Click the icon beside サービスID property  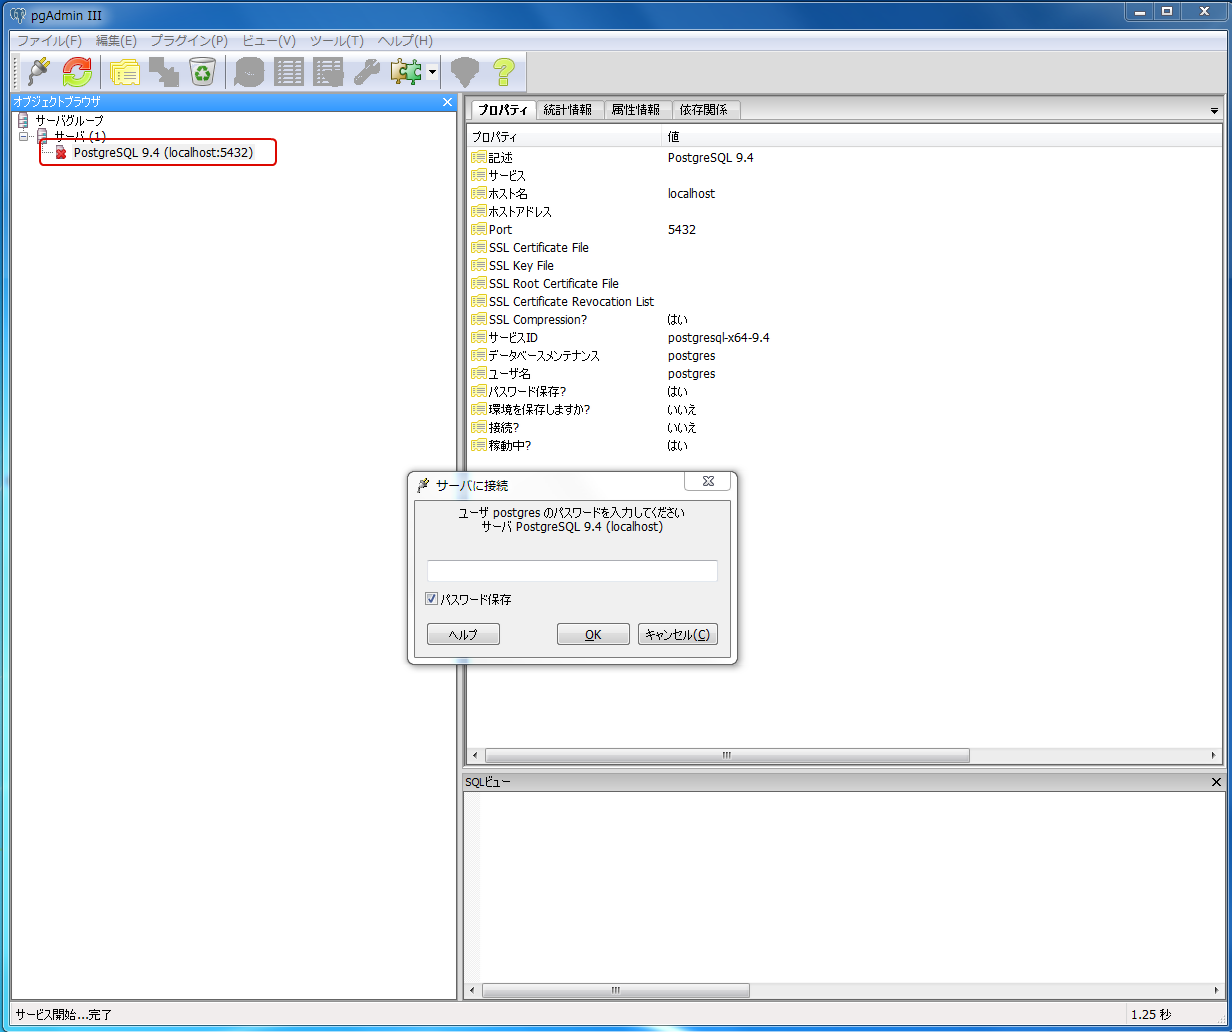[479, 338]
